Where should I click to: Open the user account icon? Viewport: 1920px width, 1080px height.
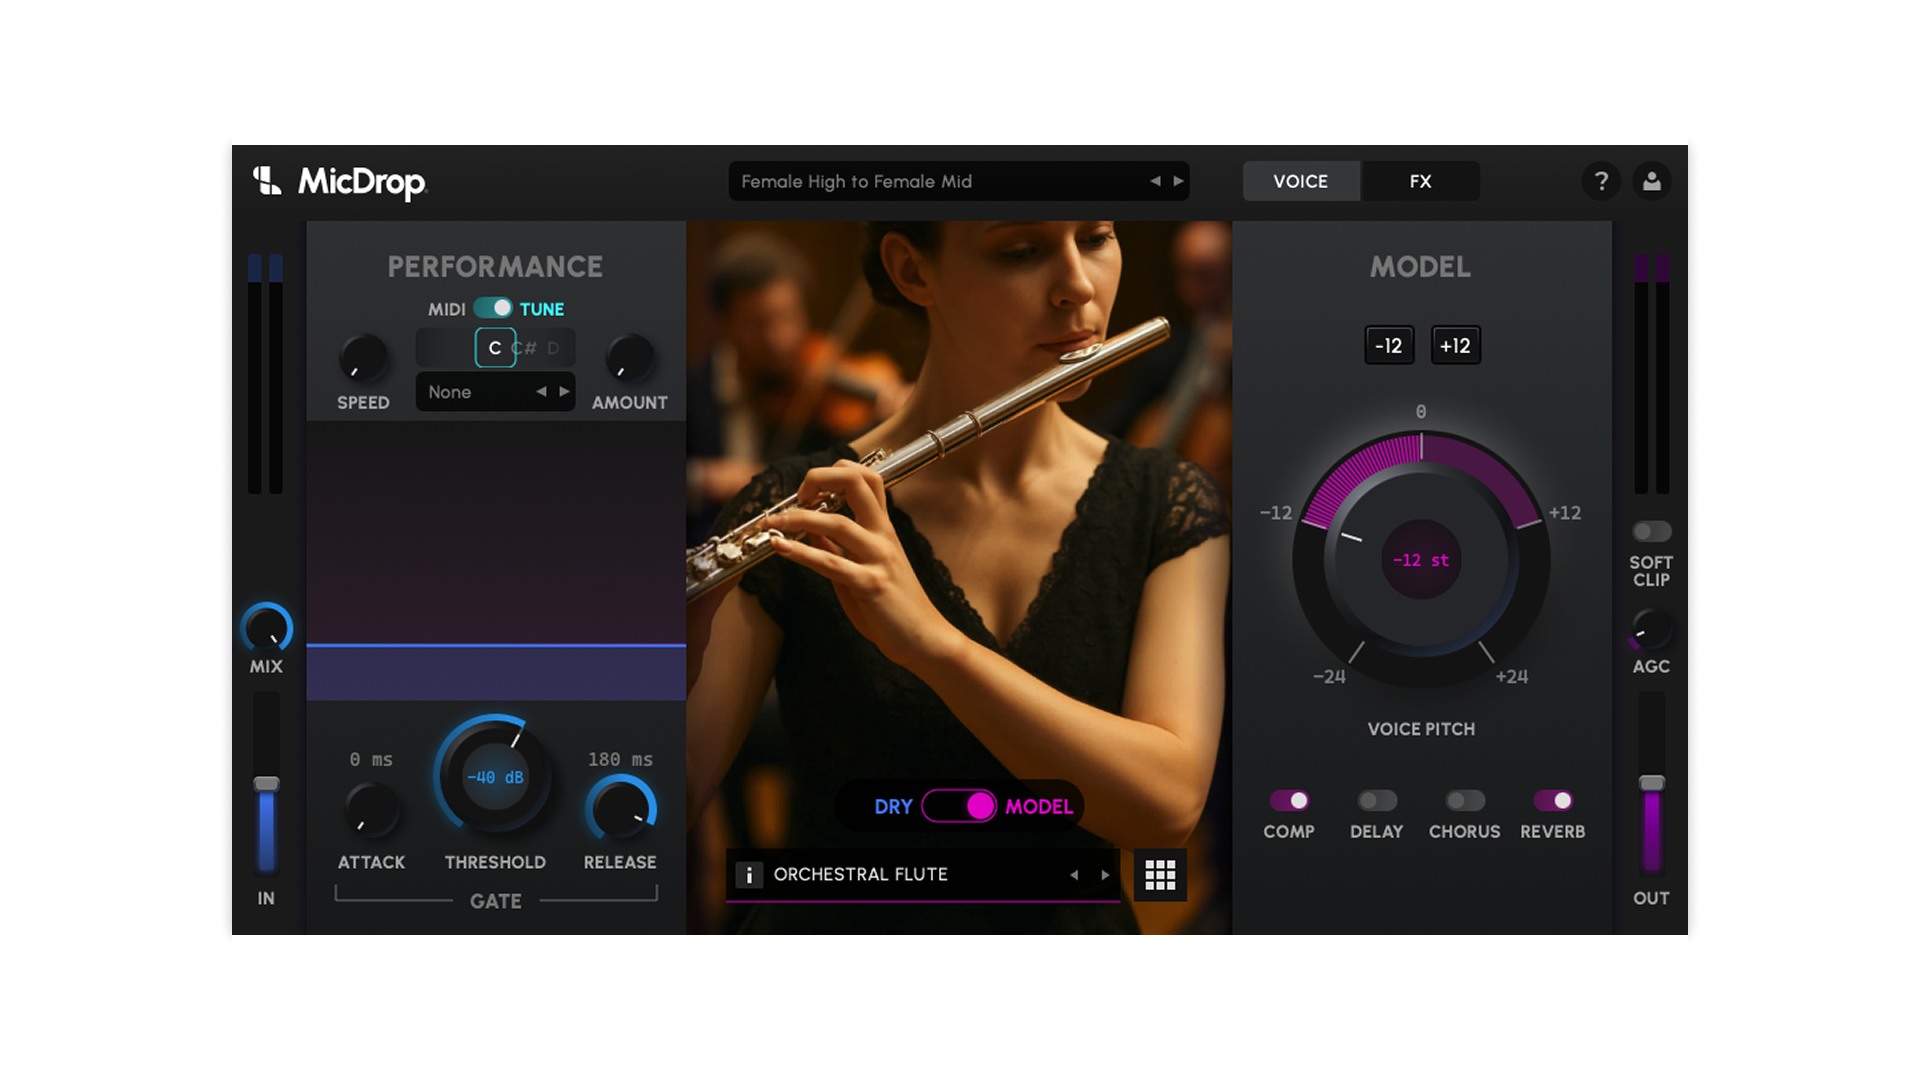click(x=1652, y=181)
